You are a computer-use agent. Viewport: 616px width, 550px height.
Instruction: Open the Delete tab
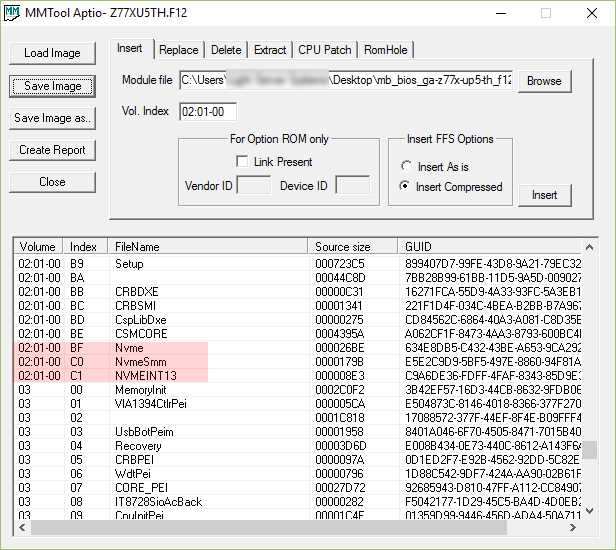coord(226,50)
